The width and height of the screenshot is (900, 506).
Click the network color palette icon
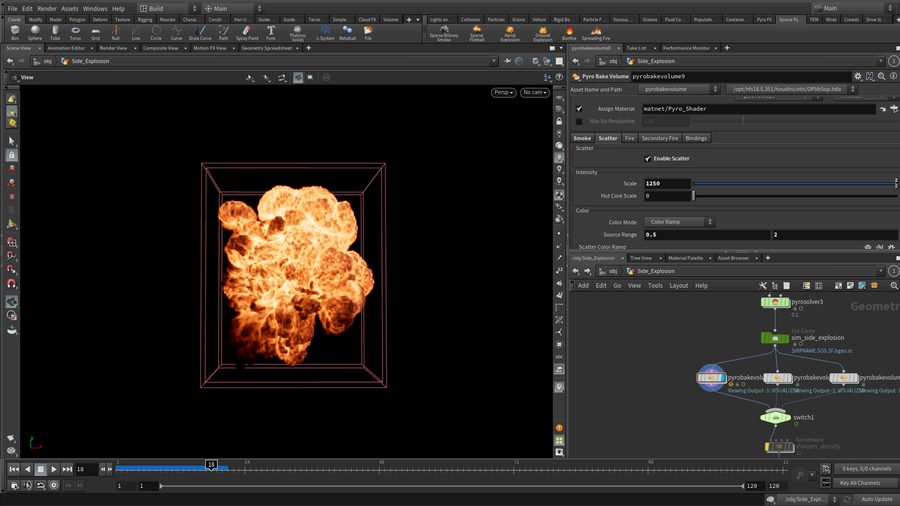pyautogui.click(x=806, y=285)
